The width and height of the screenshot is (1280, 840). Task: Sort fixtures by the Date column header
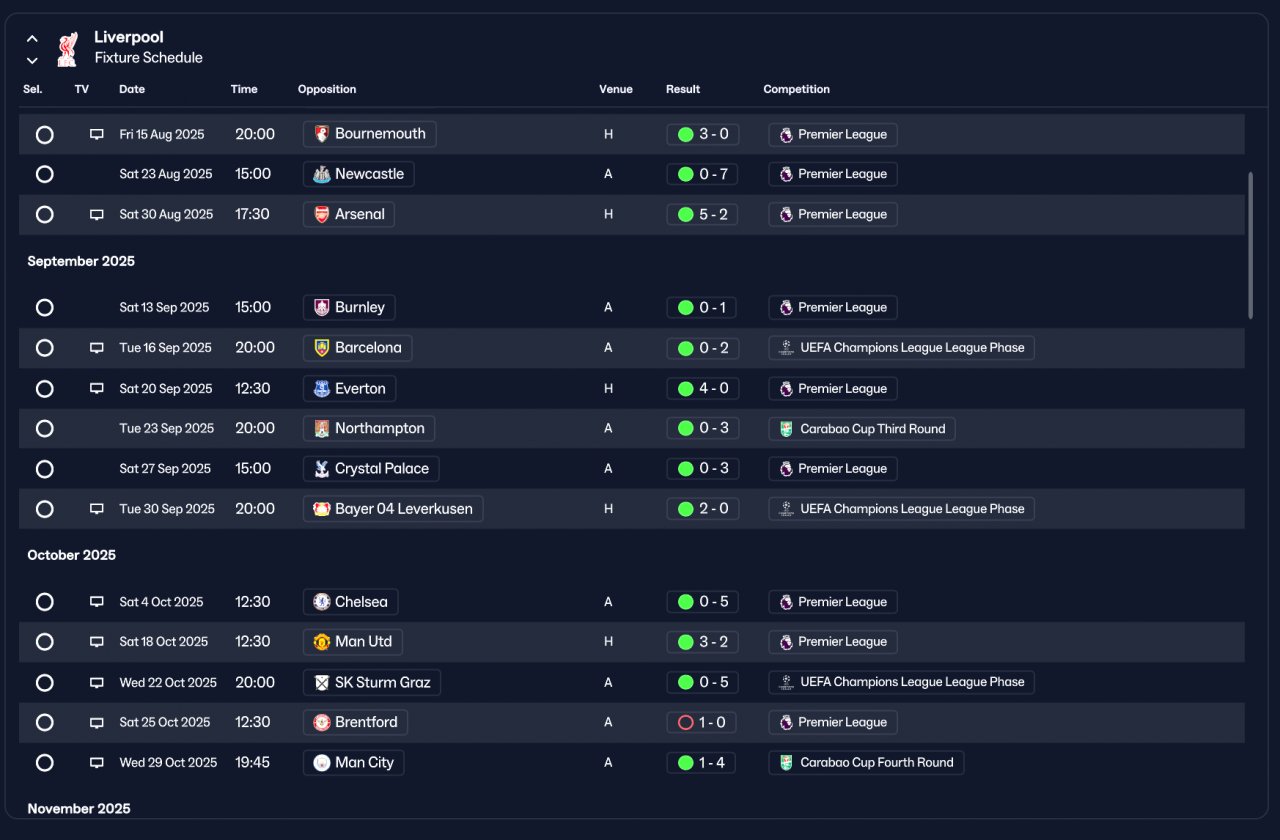[x=132, y=89]
